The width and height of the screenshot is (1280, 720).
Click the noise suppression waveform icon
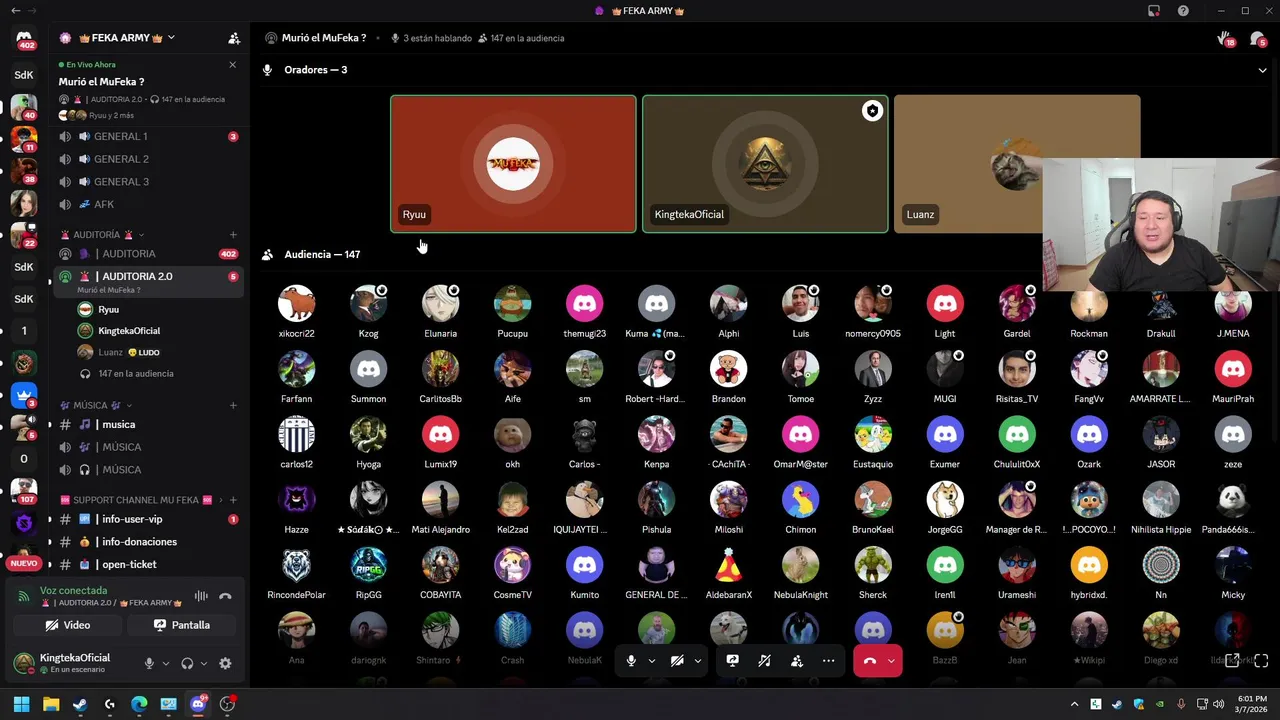click(201, 596)
